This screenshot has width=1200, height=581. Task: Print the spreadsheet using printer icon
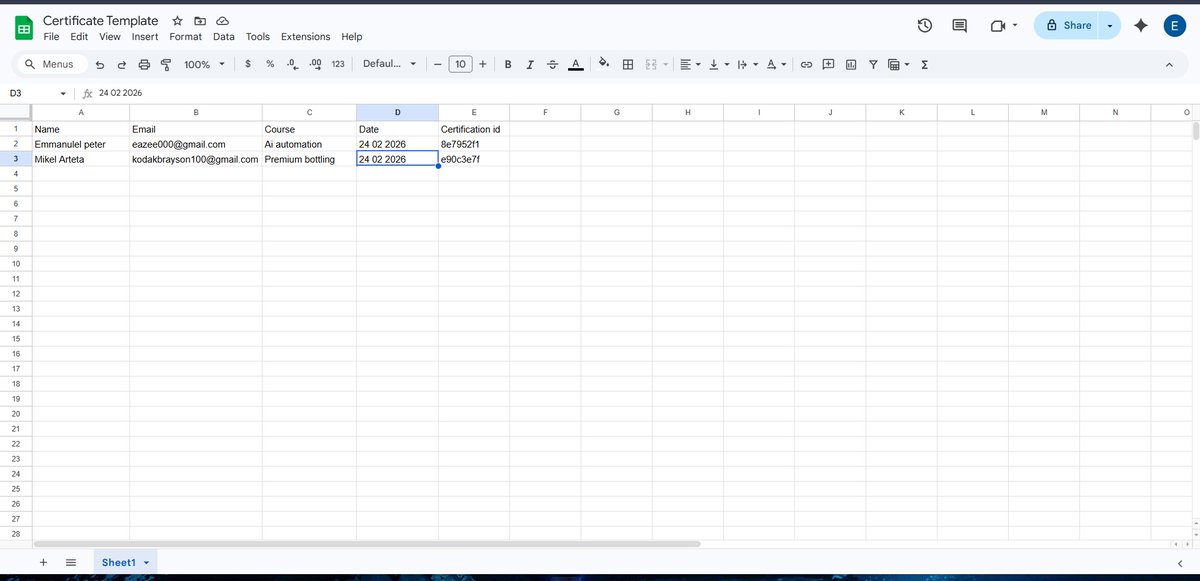(x=144, y=64)
